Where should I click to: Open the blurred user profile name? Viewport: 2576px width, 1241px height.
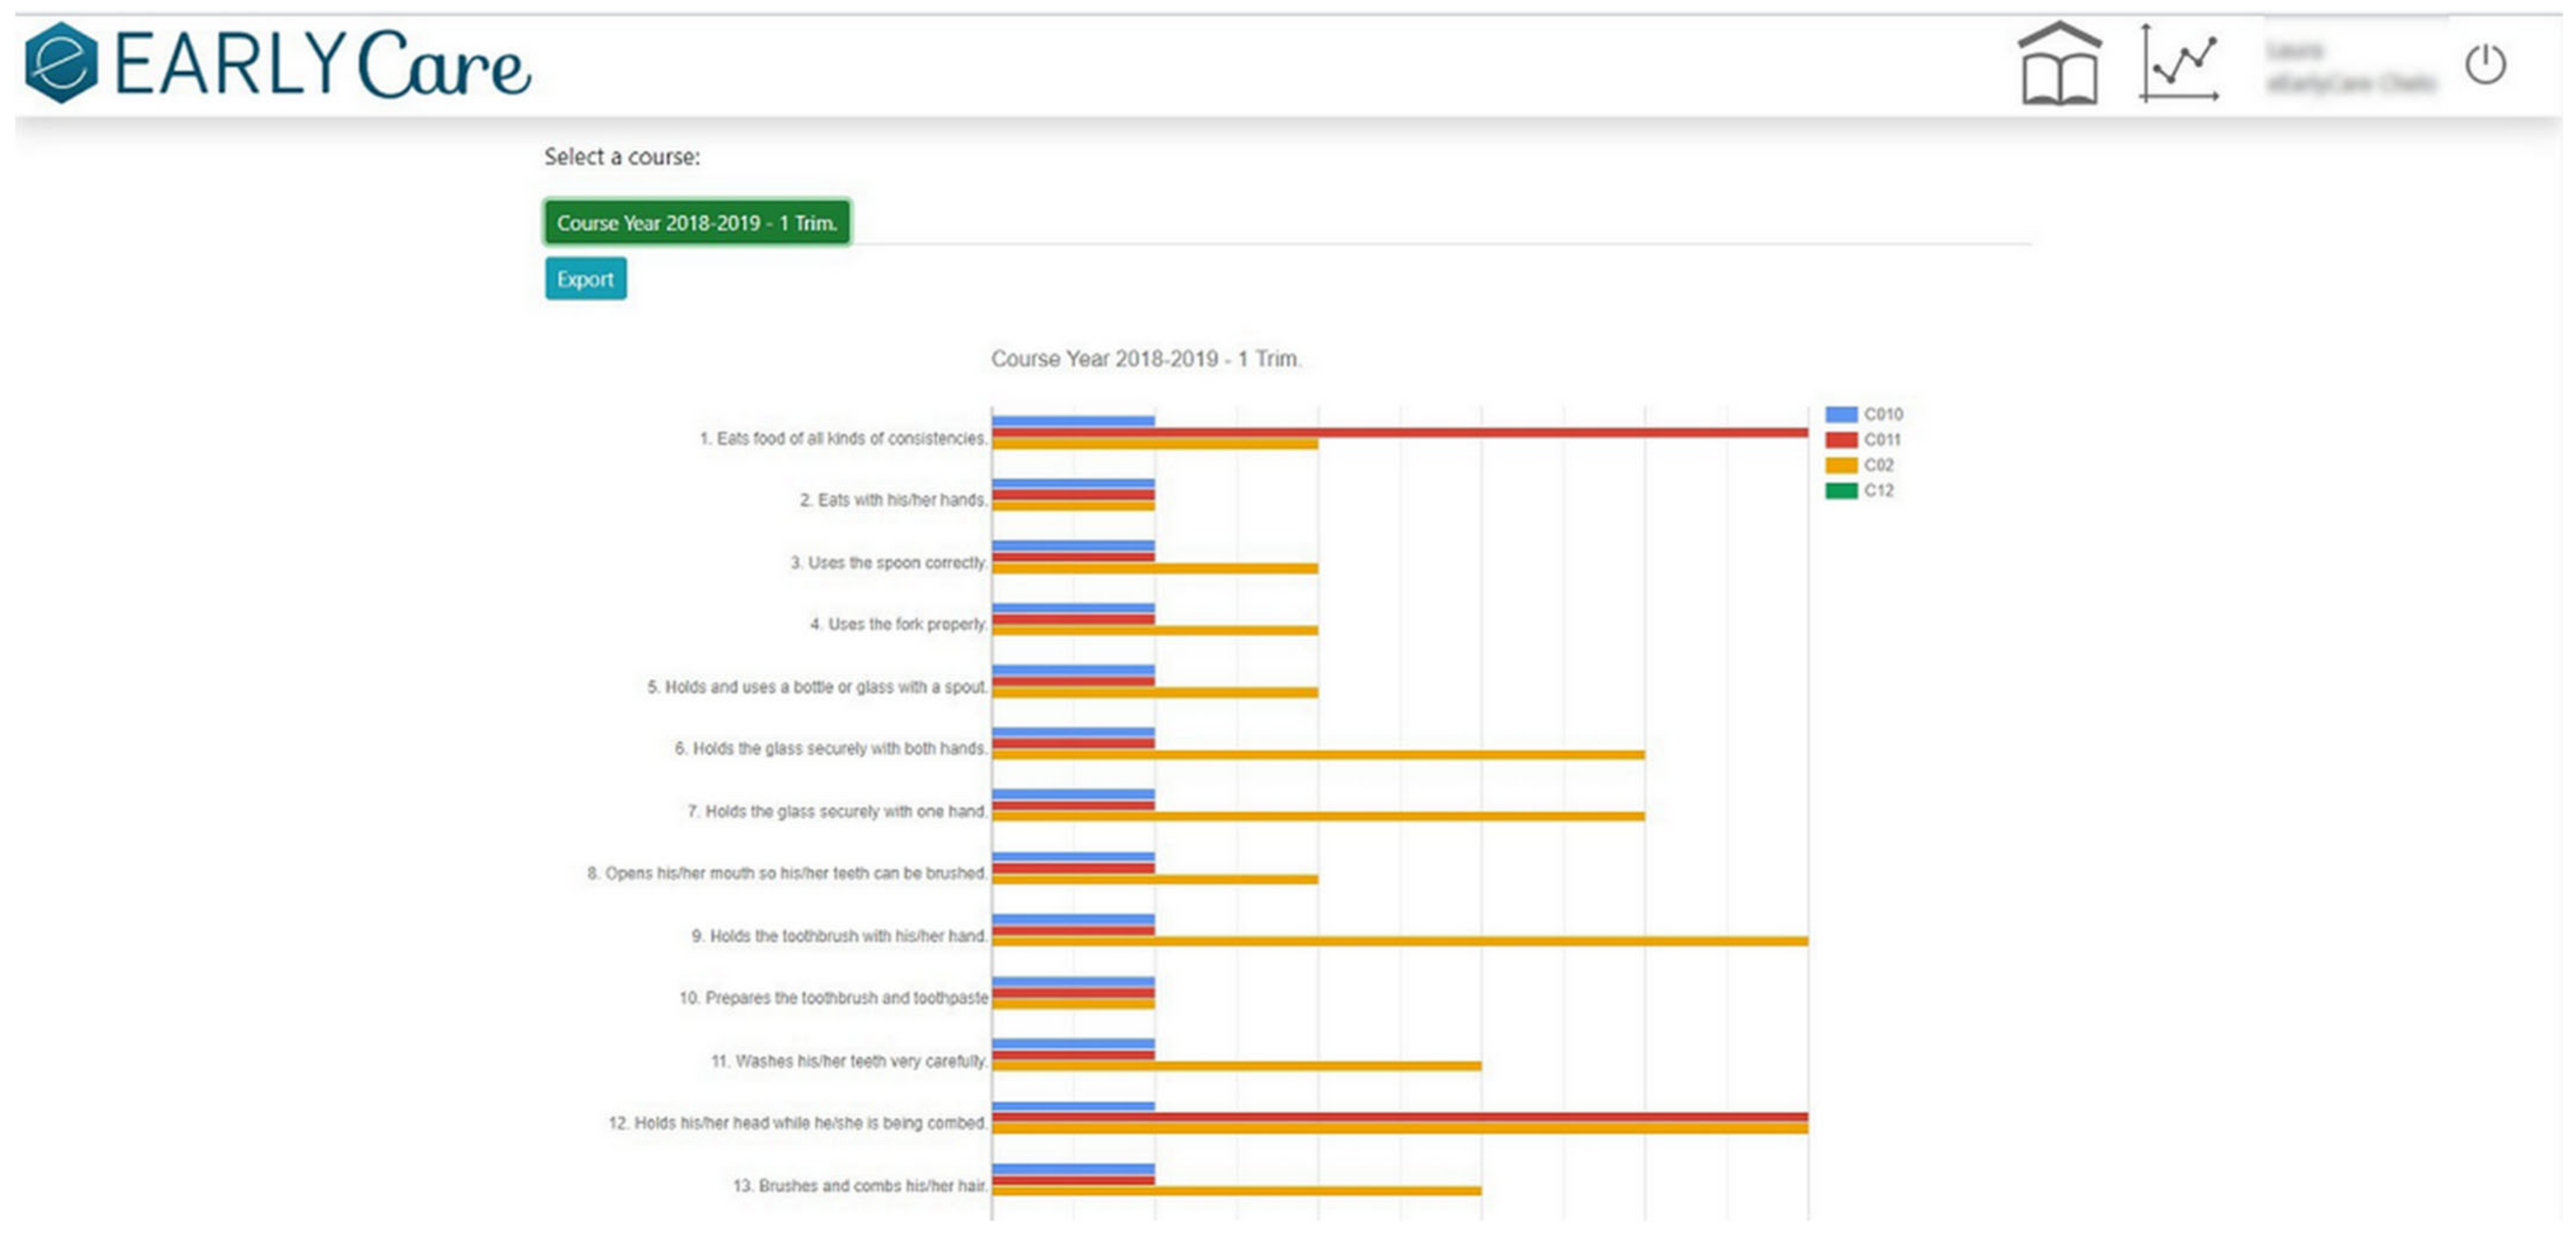[2350, 66]
